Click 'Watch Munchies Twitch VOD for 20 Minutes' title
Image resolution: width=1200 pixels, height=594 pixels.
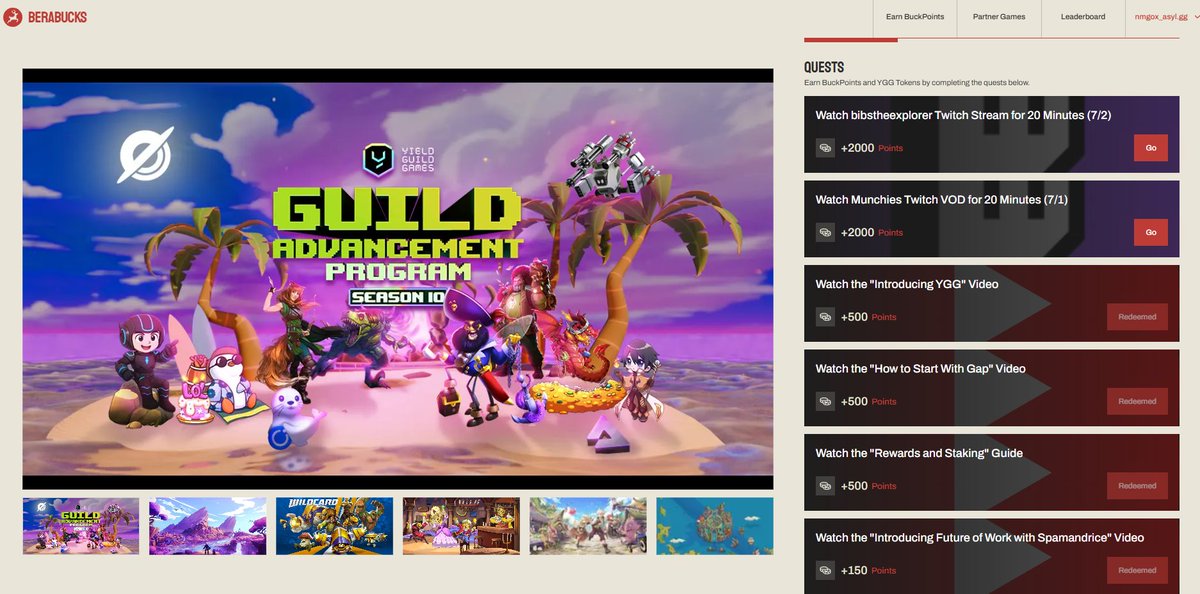click(941, 200)
